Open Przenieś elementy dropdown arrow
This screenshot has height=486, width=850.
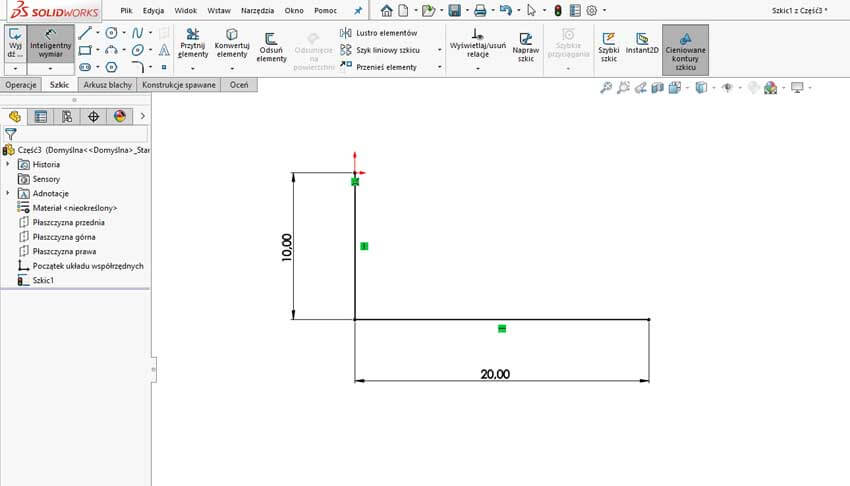[440, 67]
